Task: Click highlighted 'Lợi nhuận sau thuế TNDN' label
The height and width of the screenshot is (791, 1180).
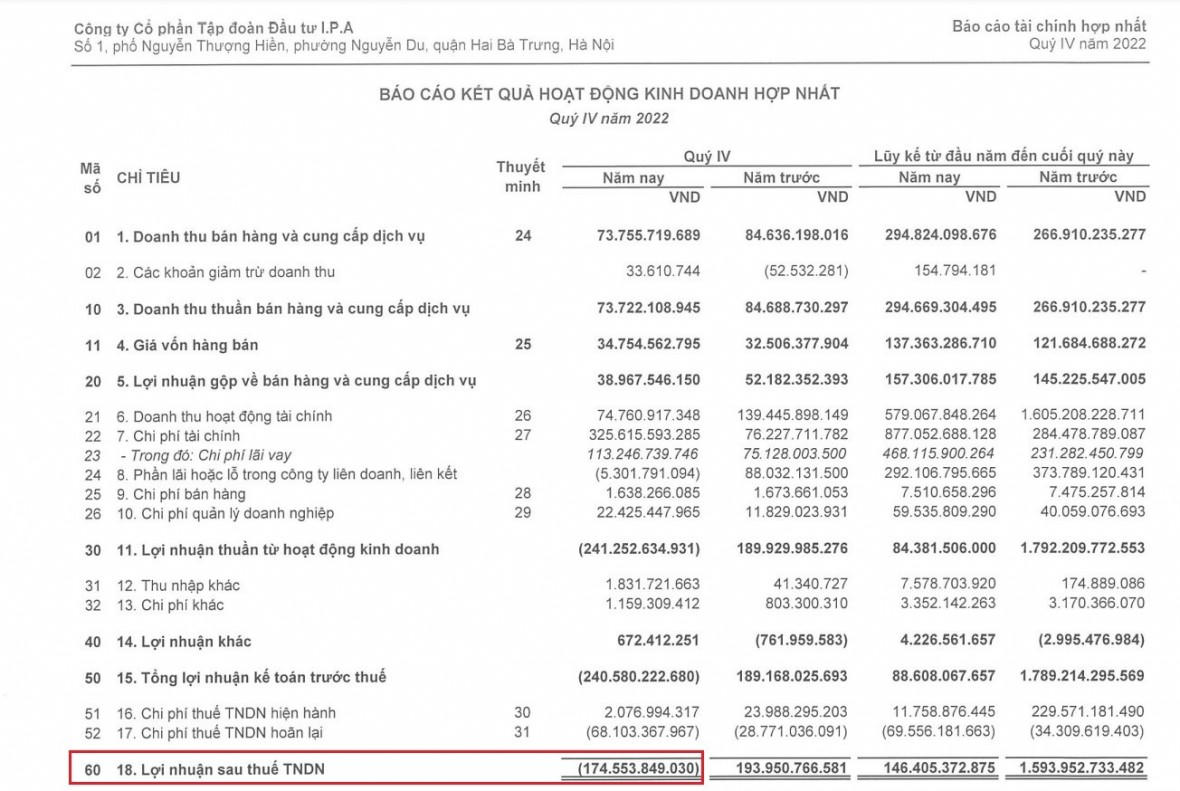Action: [x=220, y=768]
